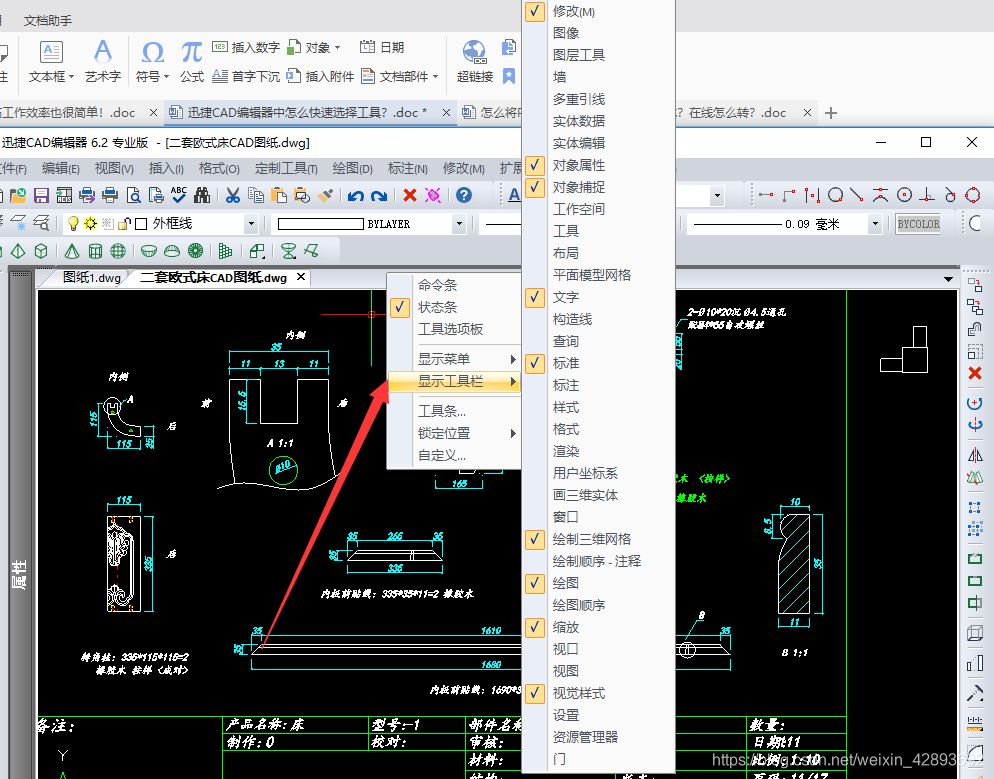The width and height of the screenshot is (994, 779).
Task: Click the BYCOLOR plot style box
Action: pyautogui.click(x=918, y=224)
